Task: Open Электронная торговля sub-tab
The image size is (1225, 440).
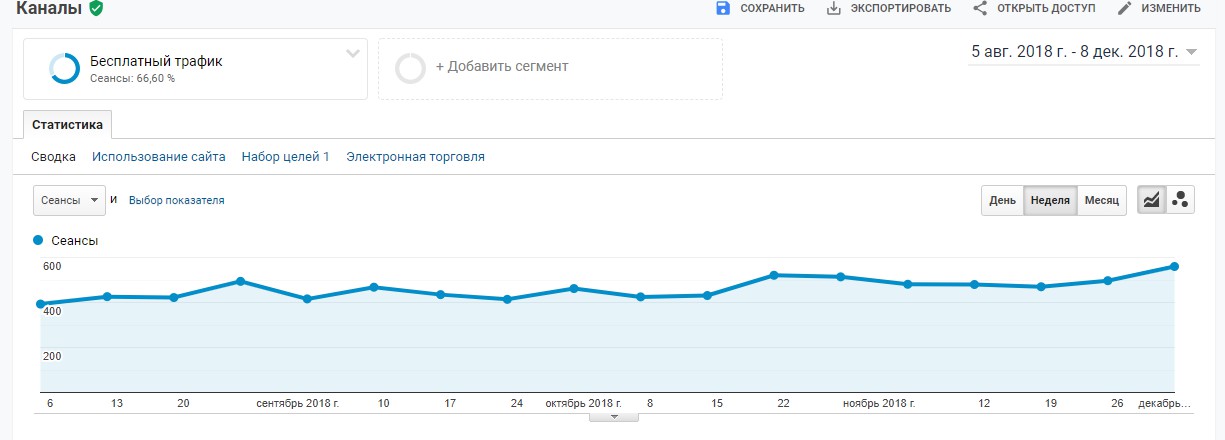Action: pyautogui.click(x=416, y=157)
